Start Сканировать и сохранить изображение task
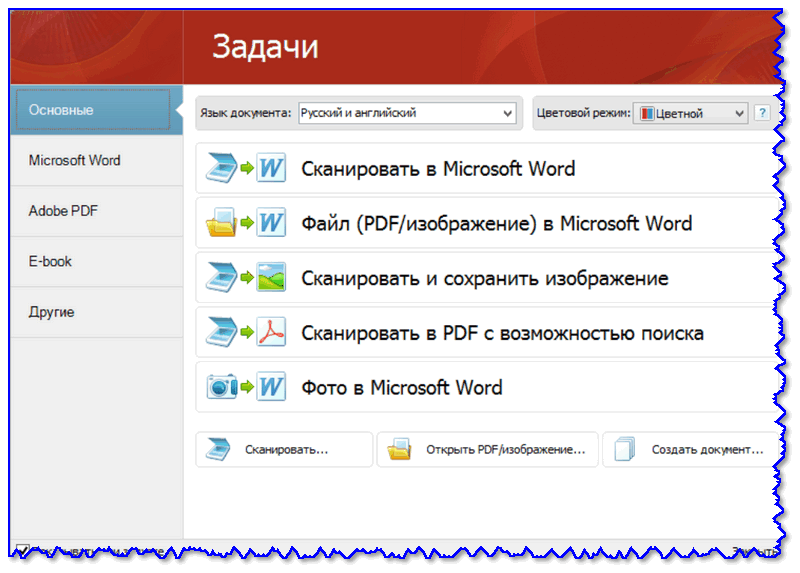 [x=487, y=278]
